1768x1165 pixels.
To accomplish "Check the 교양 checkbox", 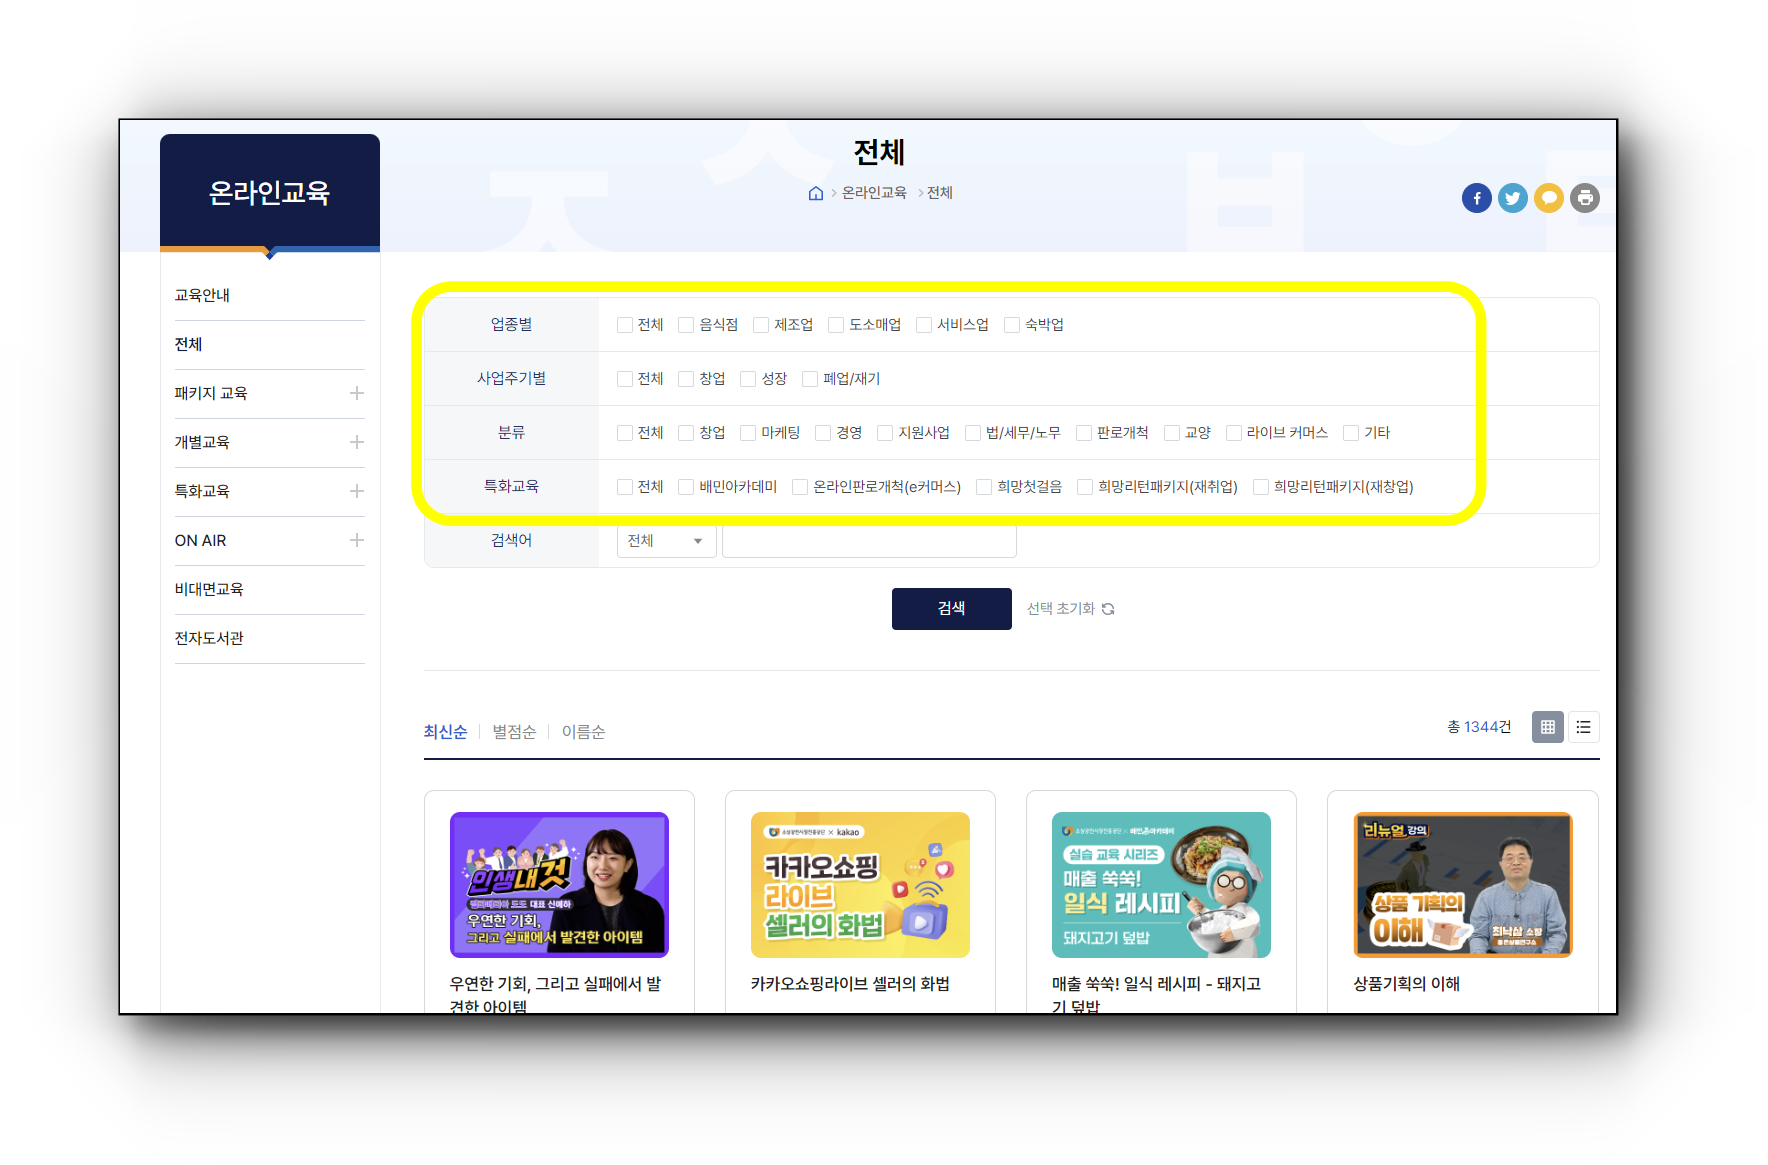I will 1172,433.
